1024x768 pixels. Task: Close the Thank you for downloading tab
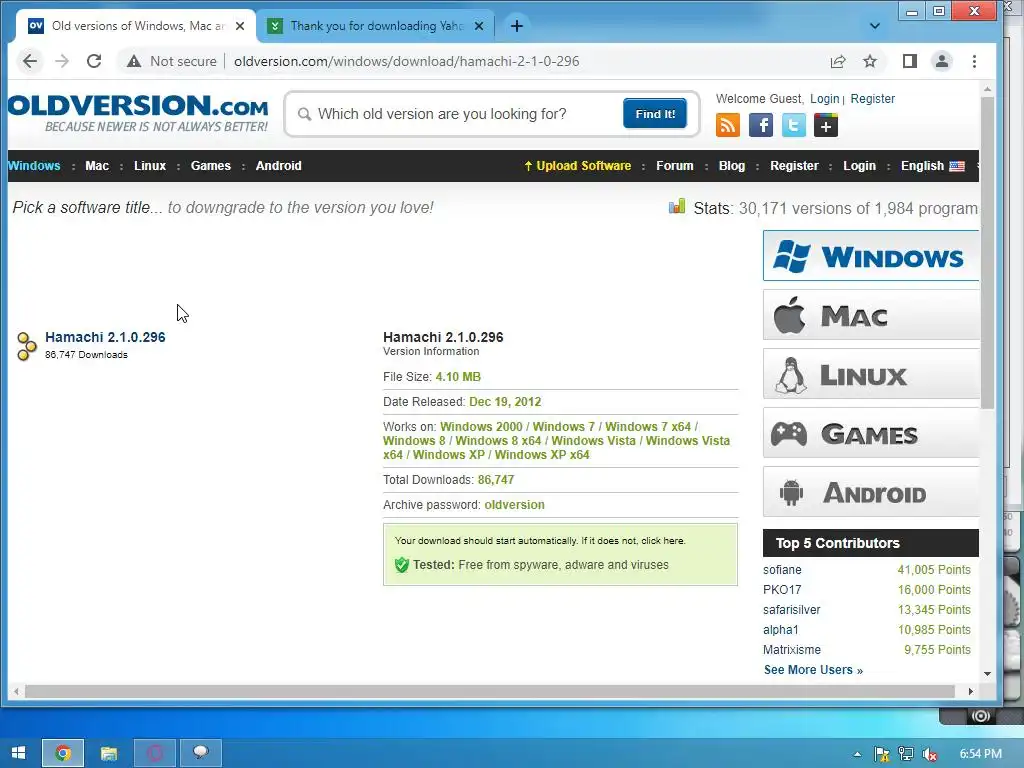479,26
